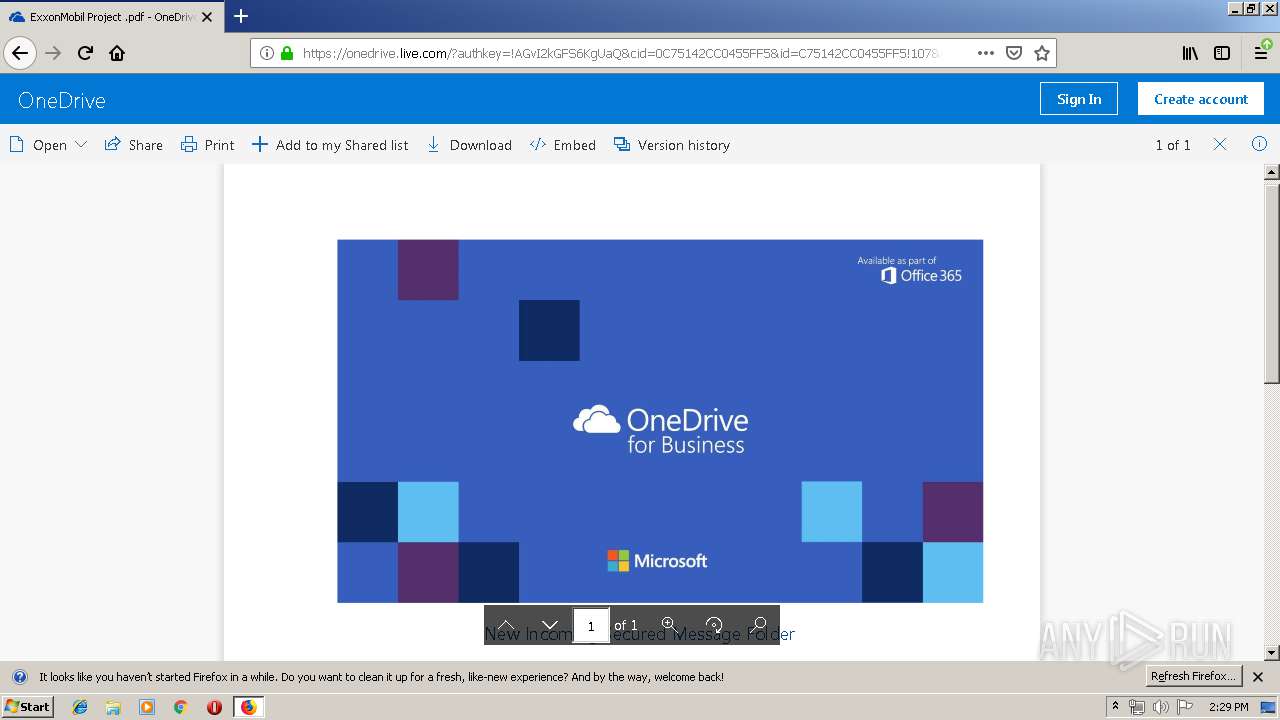1280x720 pixels.
Task: Open Windows Explorer folder in taskbar
Action: (x=113, y=707)
